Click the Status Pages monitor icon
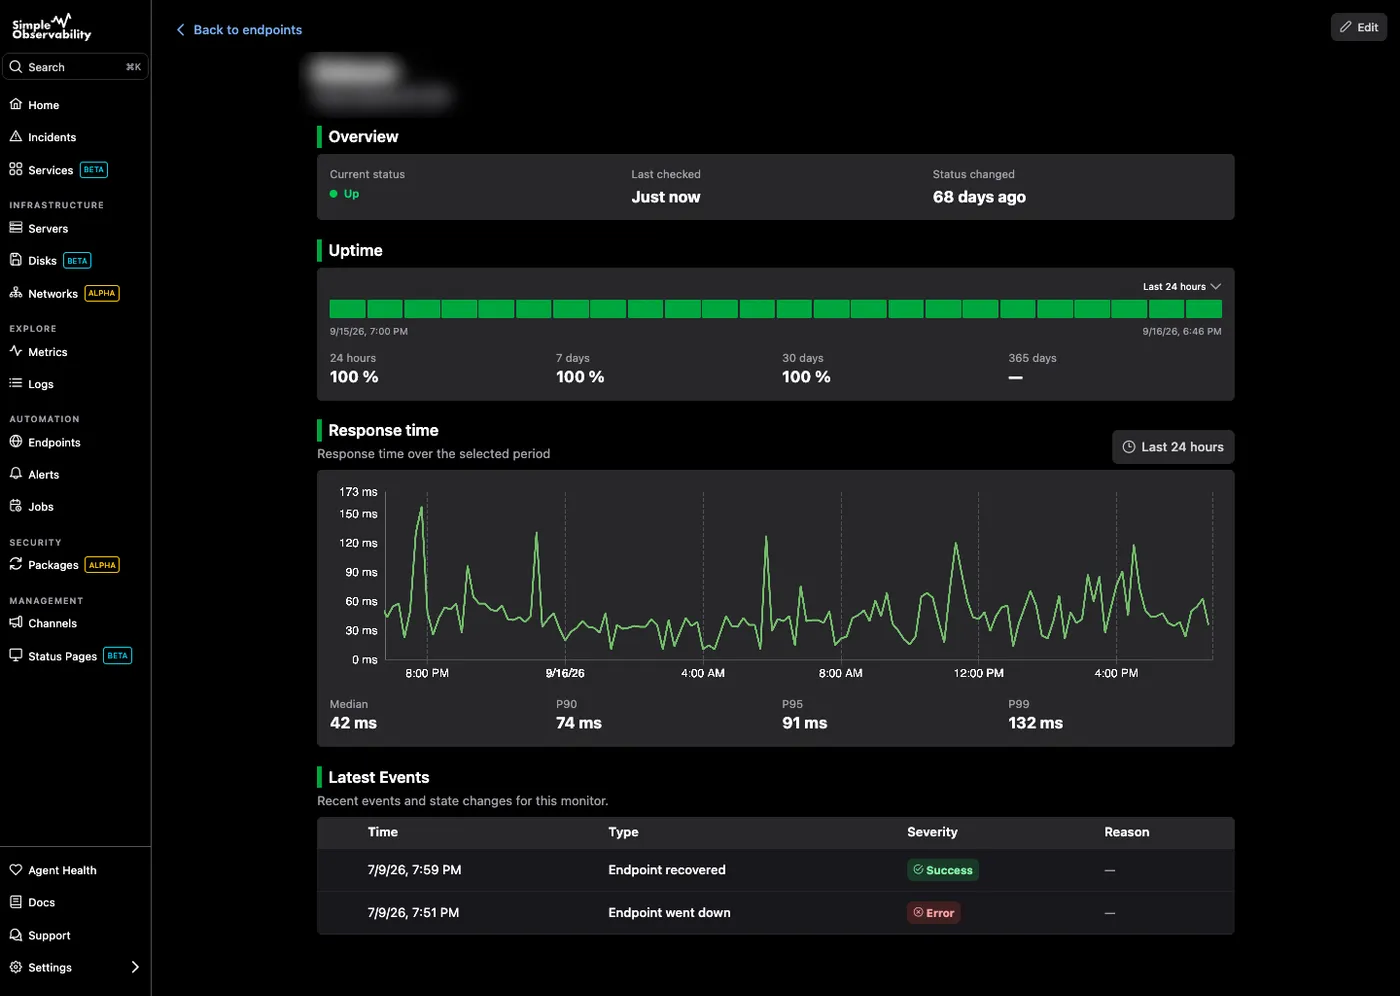Screen dimensions: 1400x996 (16, 655)
